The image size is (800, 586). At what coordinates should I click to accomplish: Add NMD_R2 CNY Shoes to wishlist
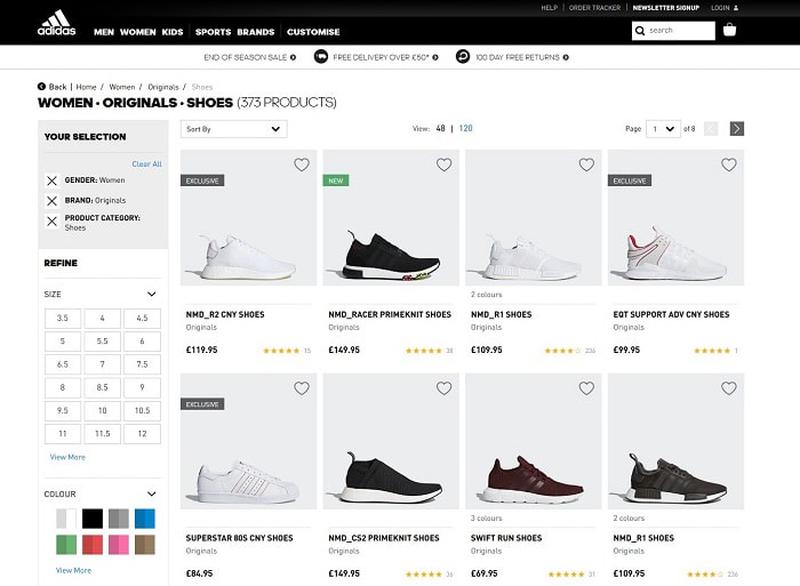(x=302, y=165)
